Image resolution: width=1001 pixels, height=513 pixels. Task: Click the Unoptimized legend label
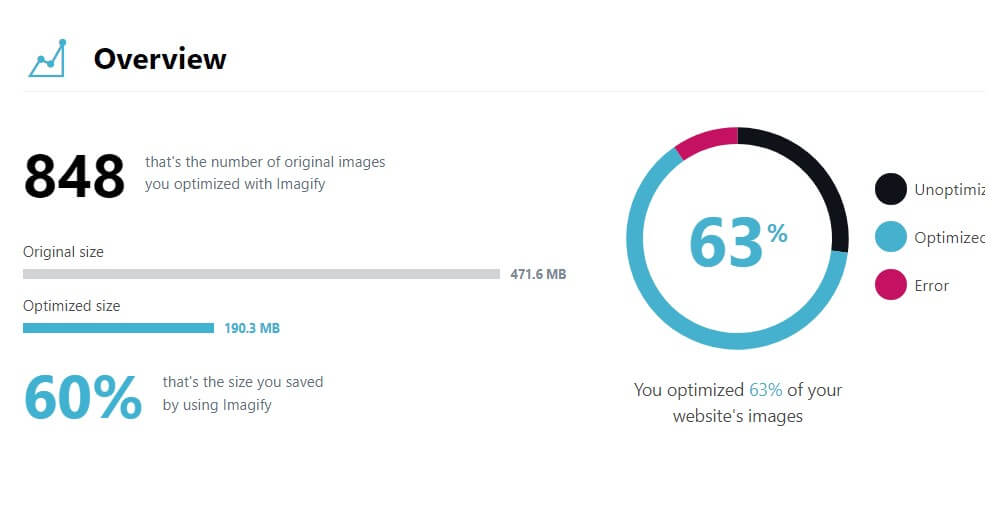coord(949,190)
